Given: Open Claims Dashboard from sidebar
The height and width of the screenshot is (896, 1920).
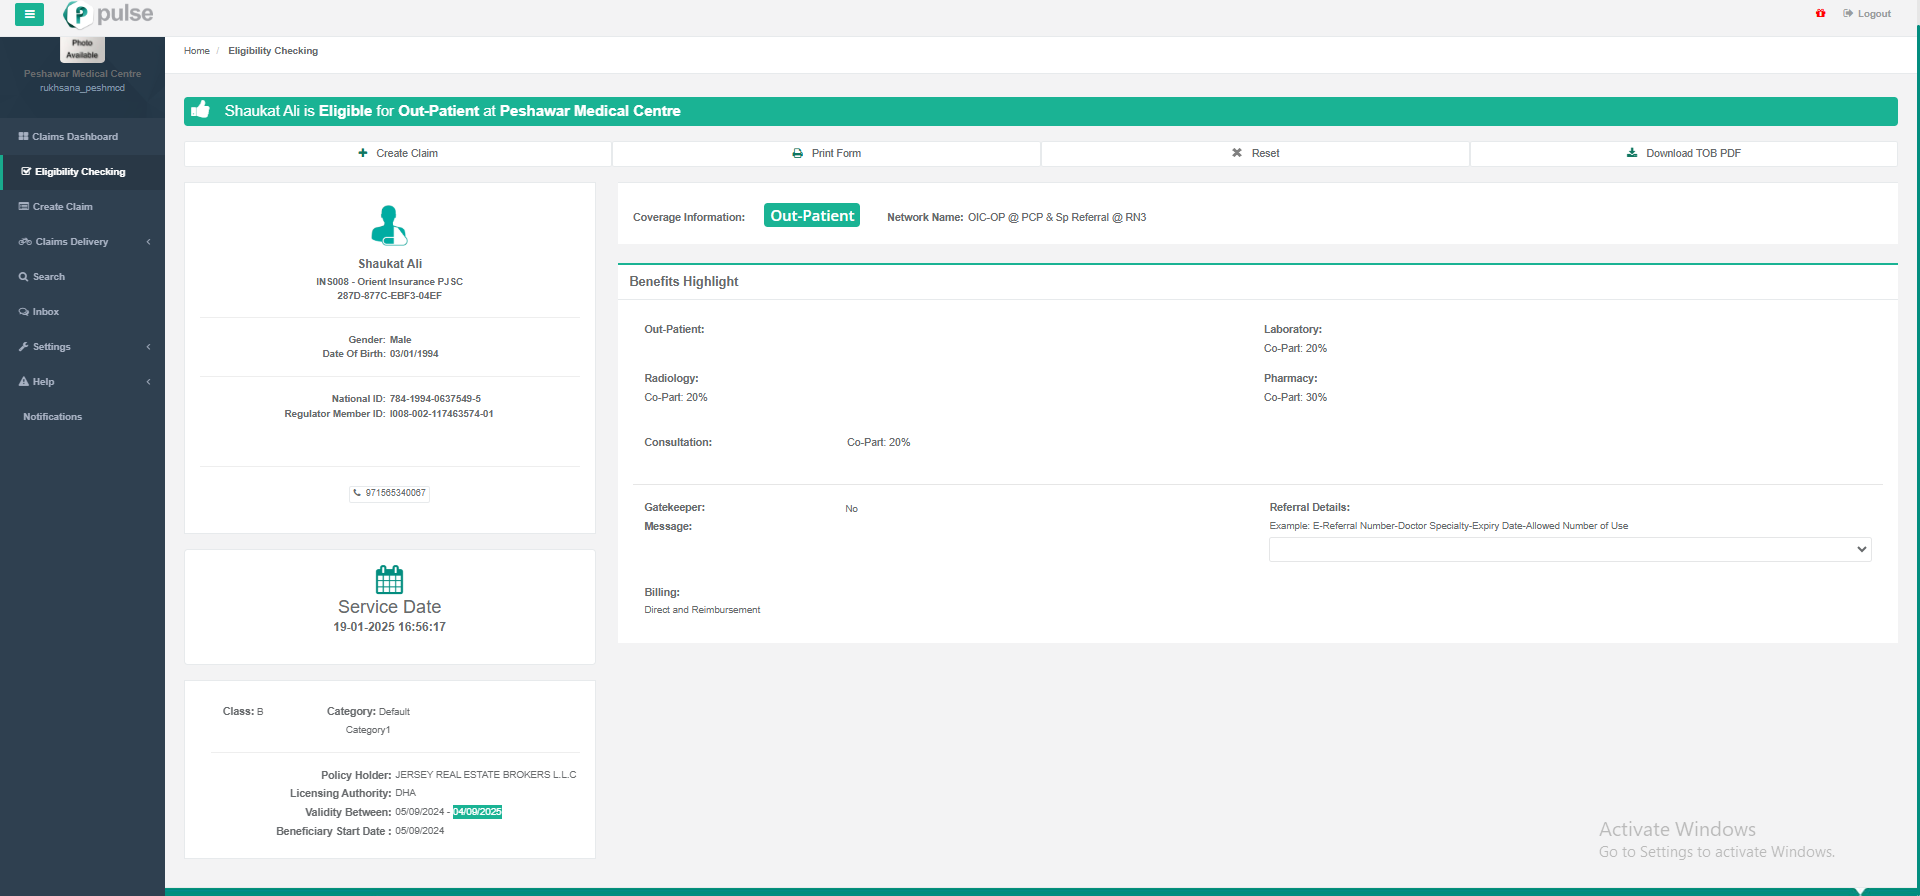Looking at the screenshot, I should [74, 137].
